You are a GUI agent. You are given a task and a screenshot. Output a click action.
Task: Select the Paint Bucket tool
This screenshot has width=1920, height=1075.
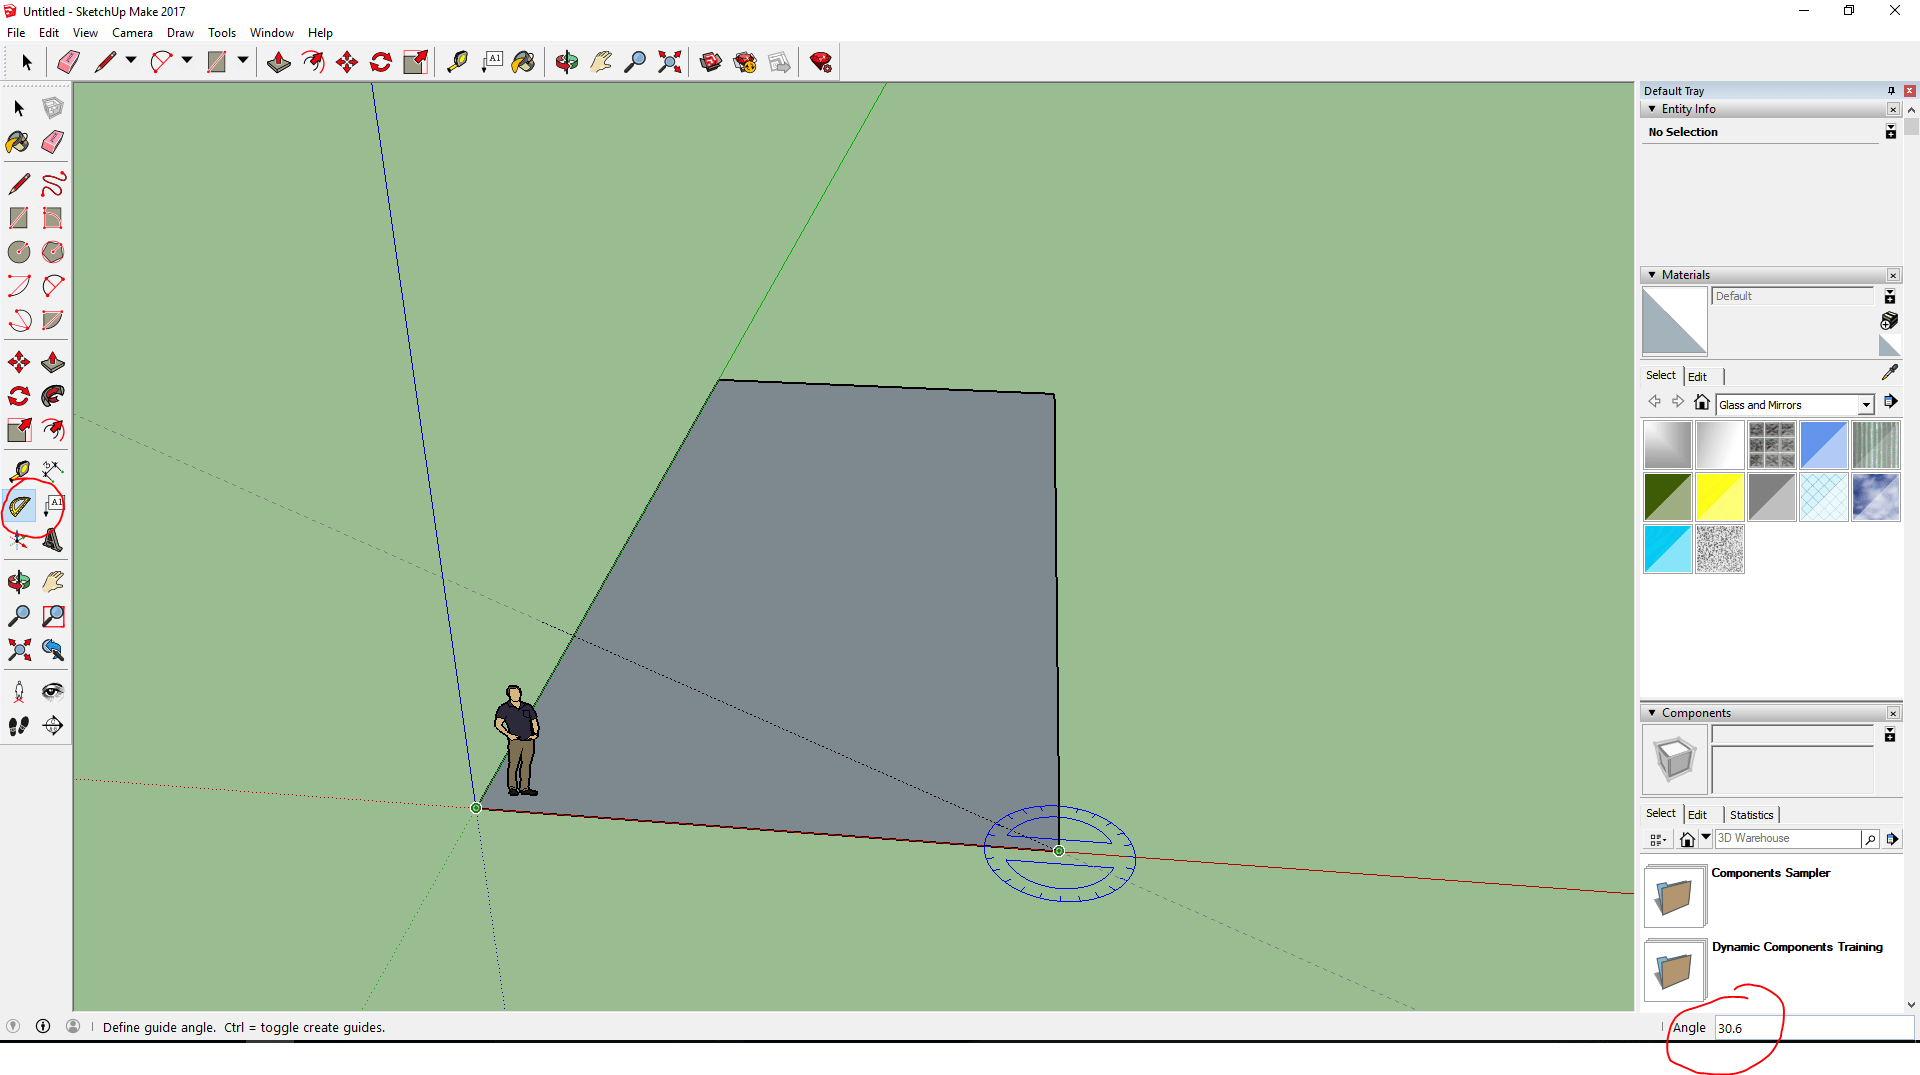tap(524, 62)
